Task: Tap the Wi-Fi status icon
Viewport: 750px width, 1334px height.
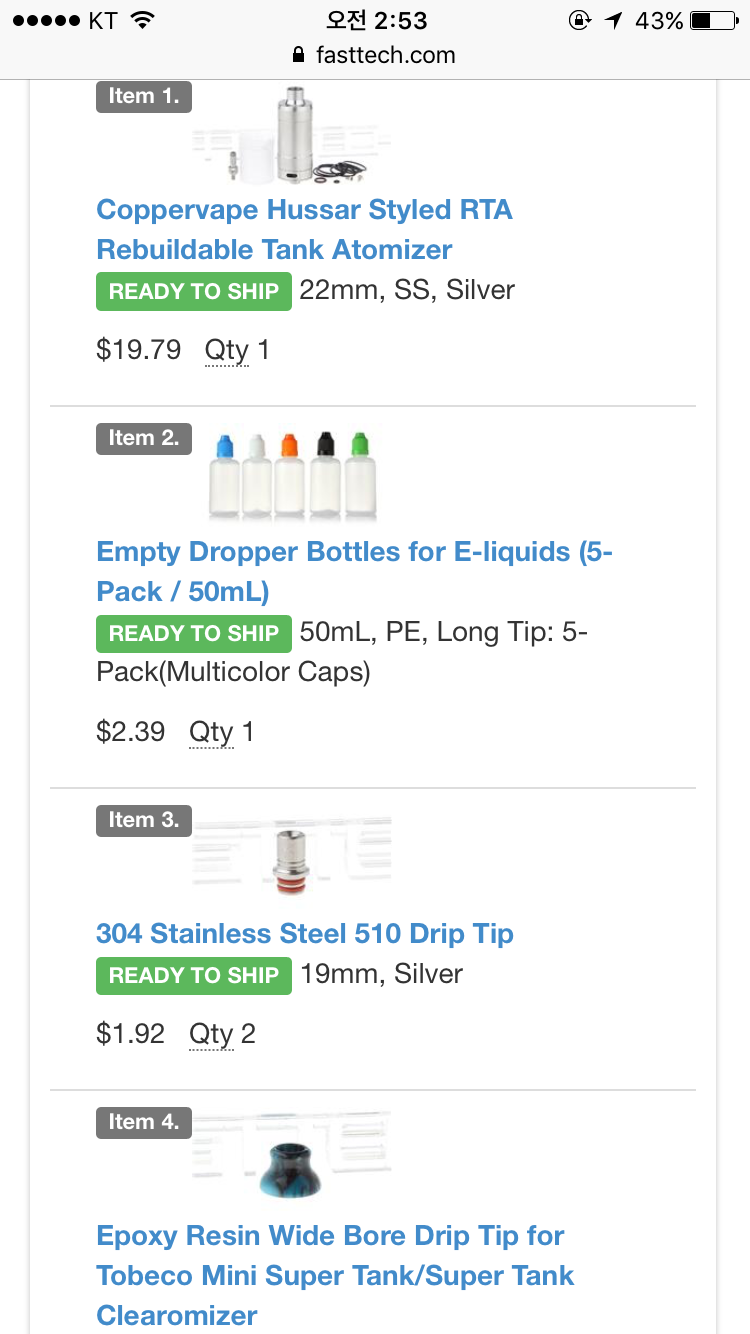Action: coord(143,20)
